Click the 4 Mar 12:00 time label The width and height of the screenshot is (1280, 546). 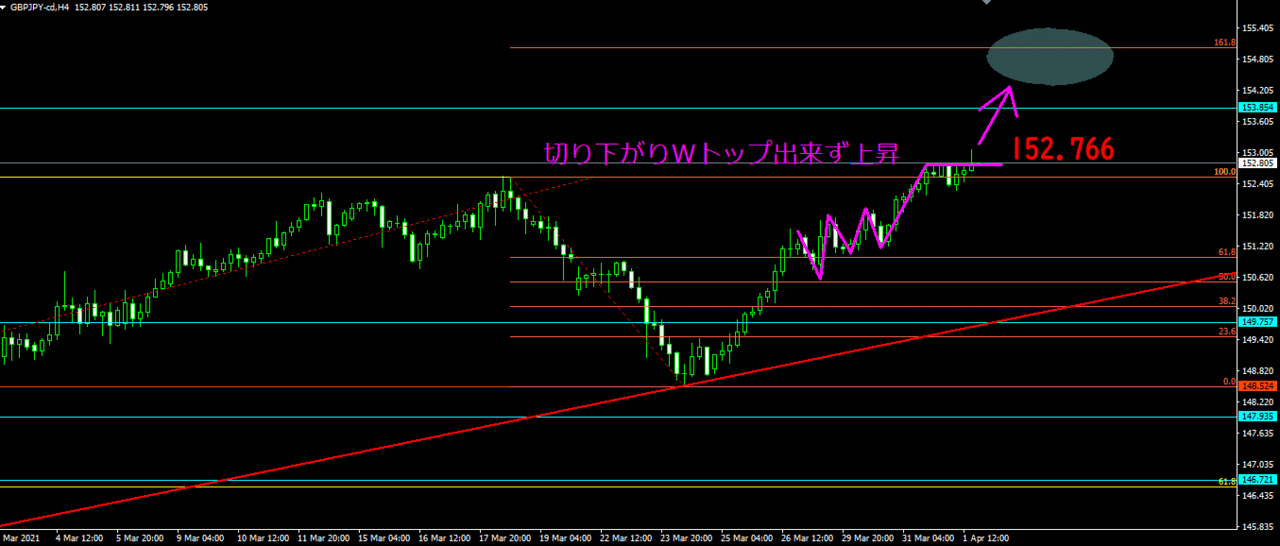81,537
